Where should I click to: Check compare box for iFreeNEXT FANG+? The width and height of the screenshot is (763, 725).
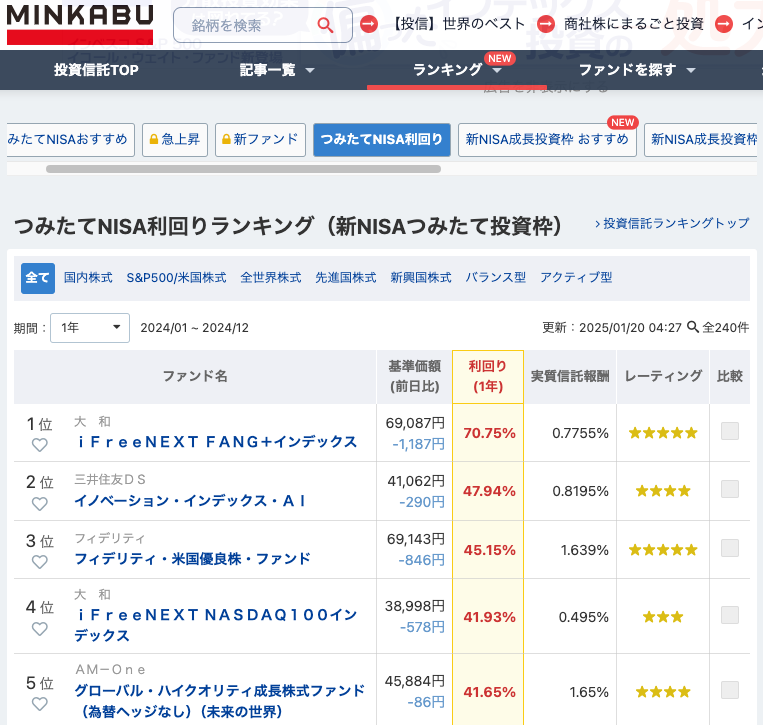tap(729, 431)
